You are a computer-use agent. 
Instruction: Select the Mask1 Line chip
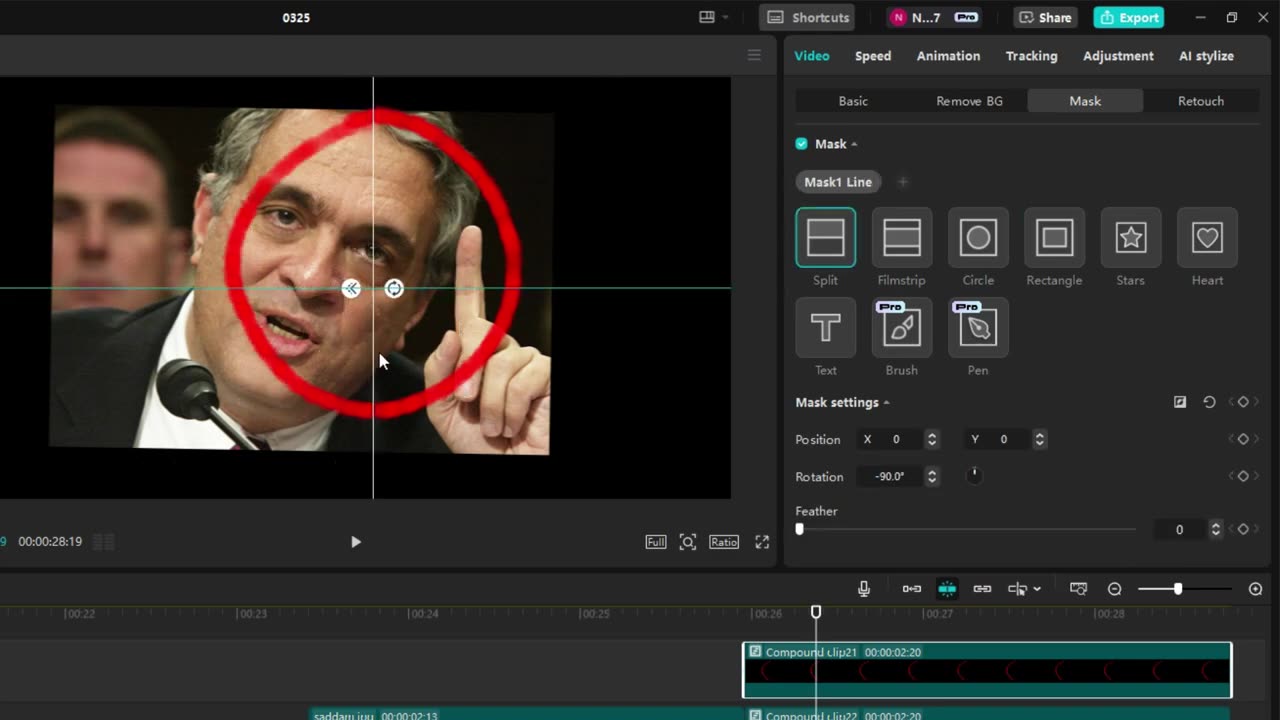coord(838,182)
